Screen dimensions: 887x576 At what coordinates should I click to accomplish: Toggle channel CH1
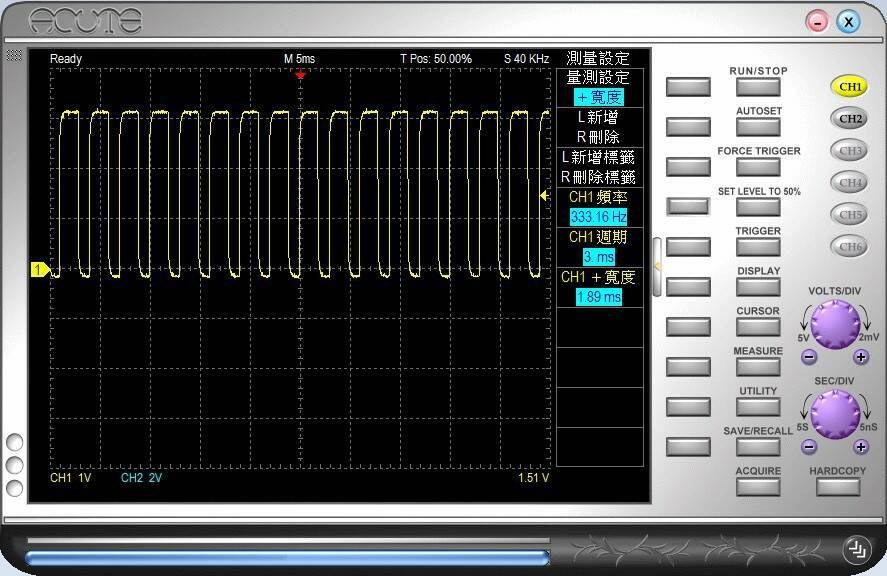click(849, 87)
